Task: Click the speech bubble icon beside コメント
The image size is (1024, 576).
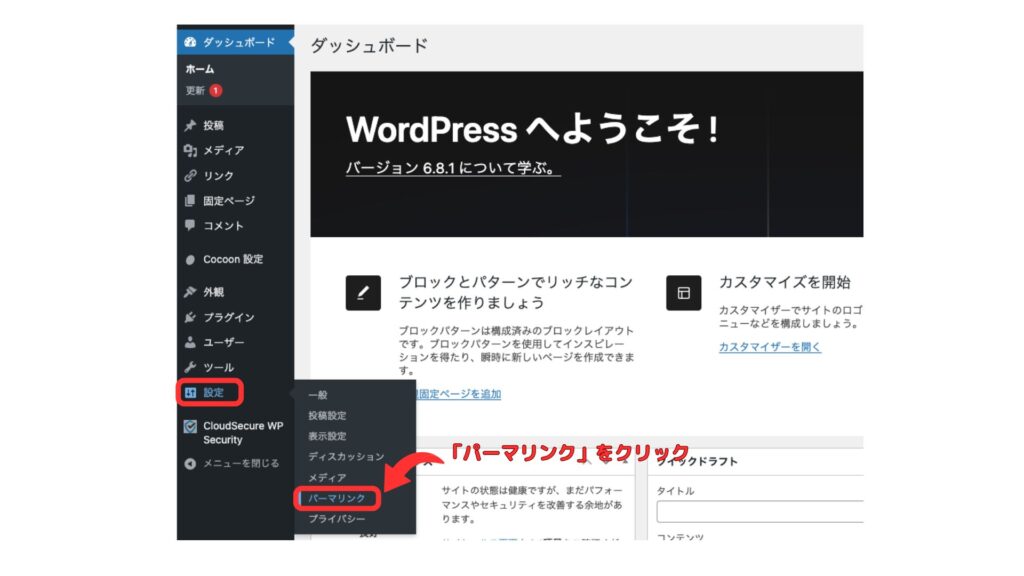Action: coord(190,225)
